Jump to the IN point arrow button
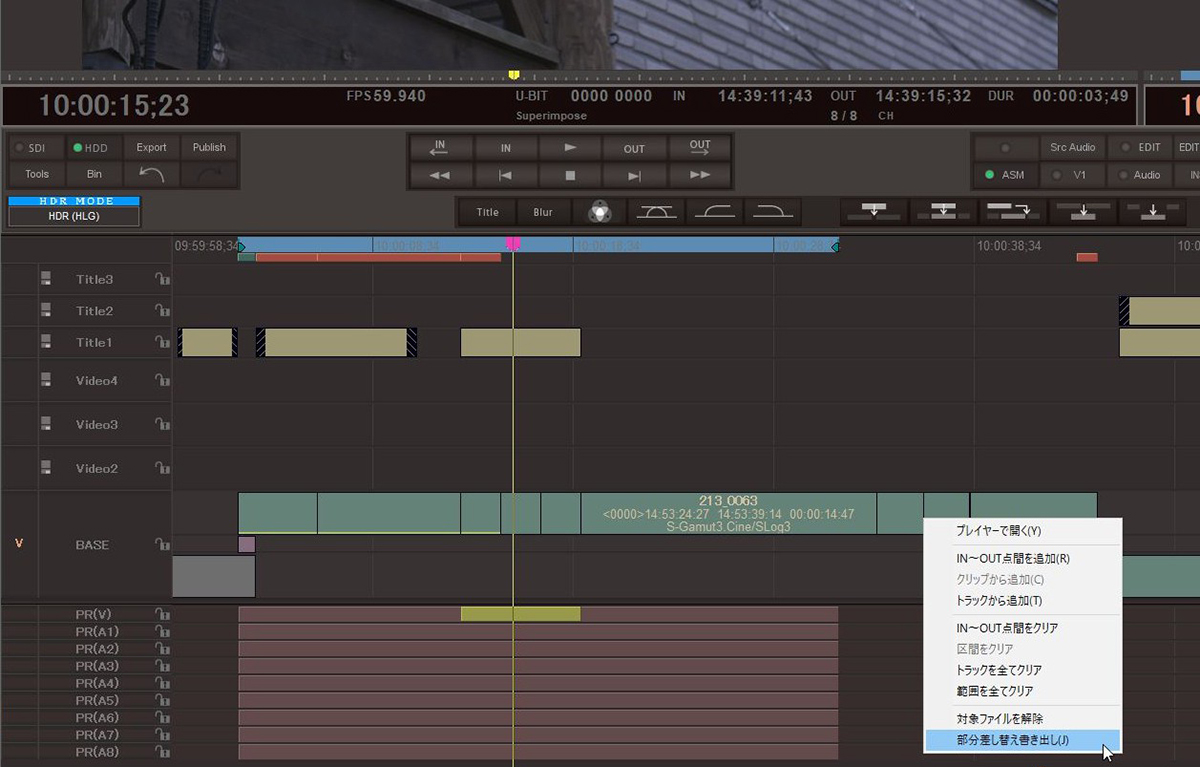1200x767 pixels. pyautogui.click(x=440, y=147)
